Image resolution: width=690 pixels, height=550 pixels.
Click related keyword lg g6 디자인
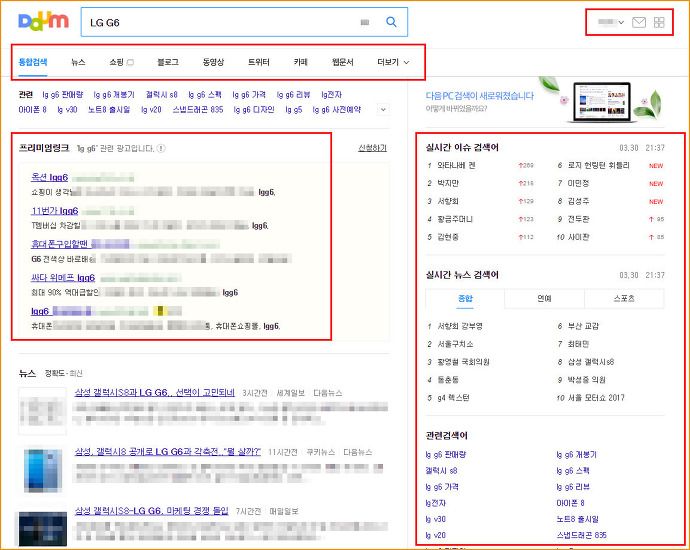[254, 110]
